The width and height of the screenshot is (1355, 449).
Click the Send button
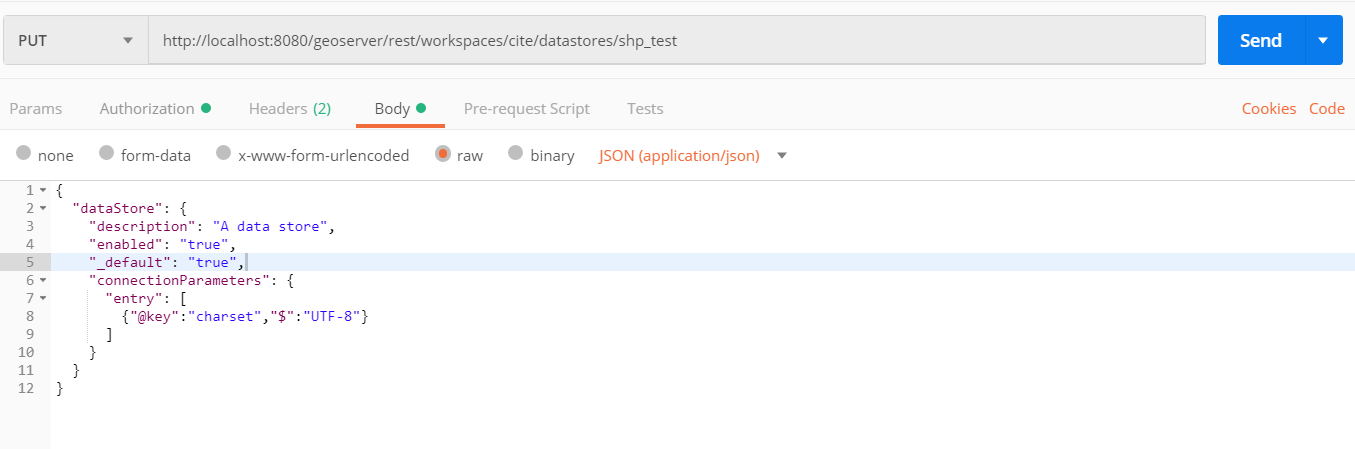pos(1260,41)
